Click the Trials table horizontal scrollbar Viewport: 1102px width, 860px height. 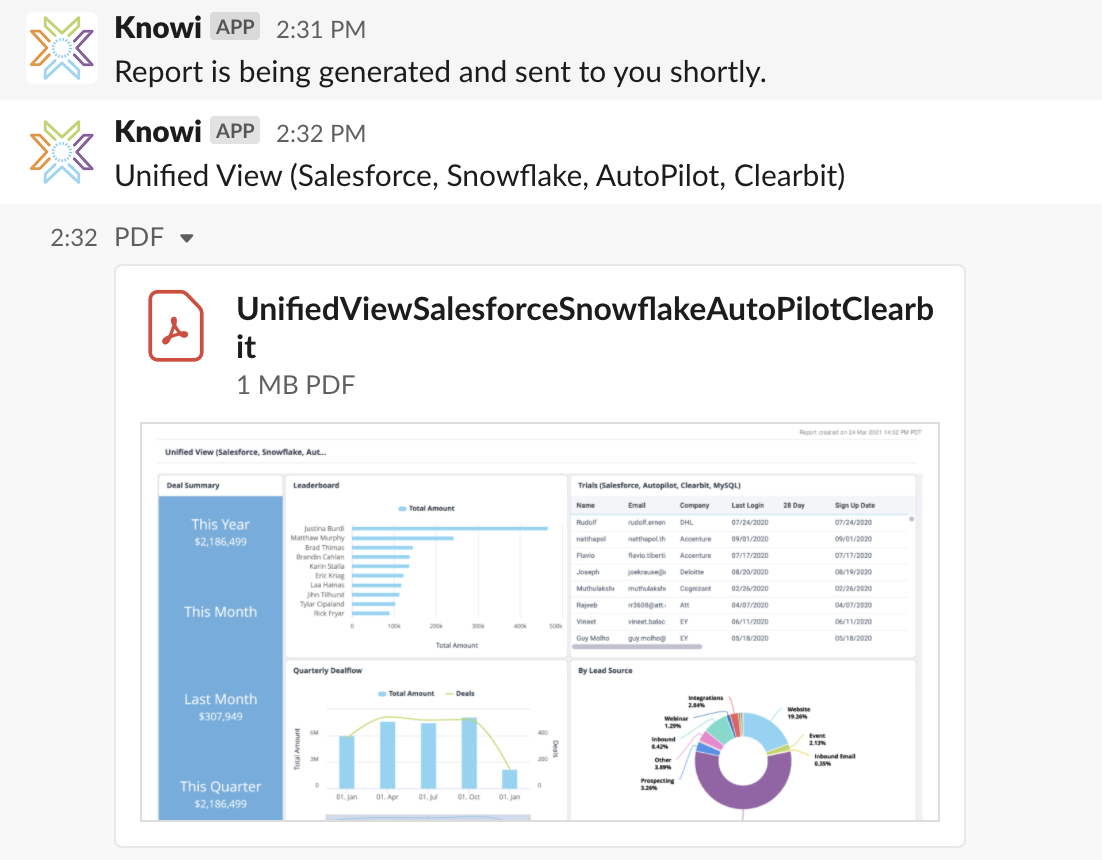(x=636, y=647)
